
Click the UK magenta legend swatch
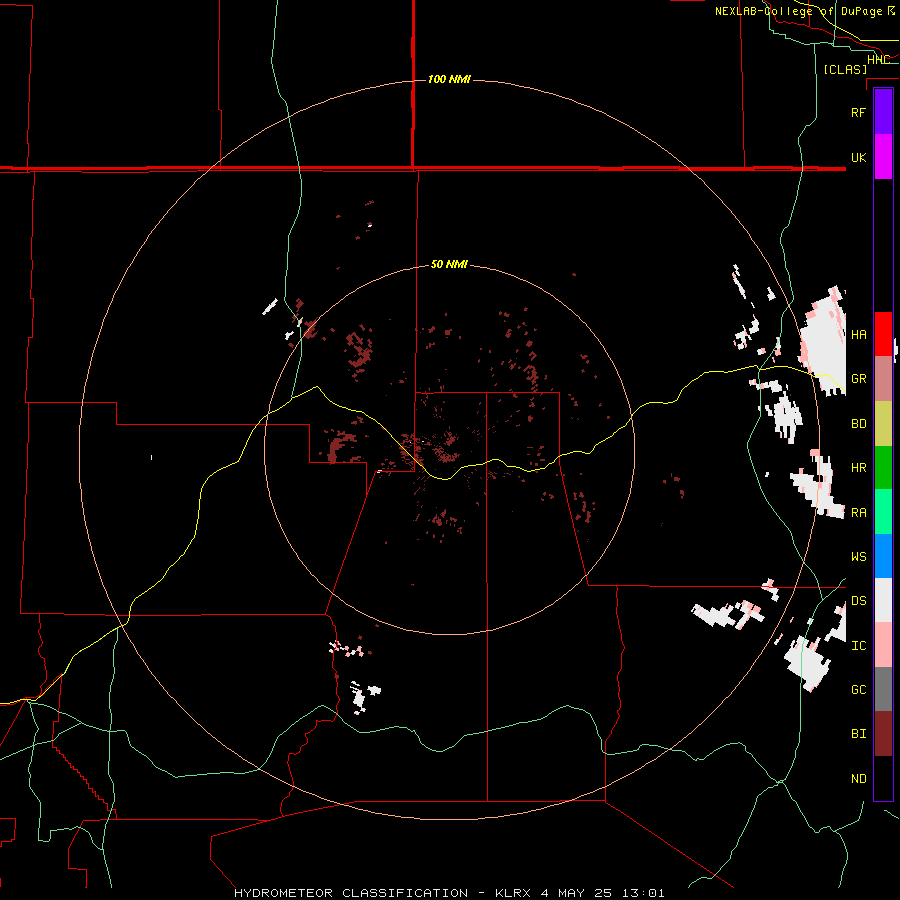pyautogui.click(x=883, y=157)
